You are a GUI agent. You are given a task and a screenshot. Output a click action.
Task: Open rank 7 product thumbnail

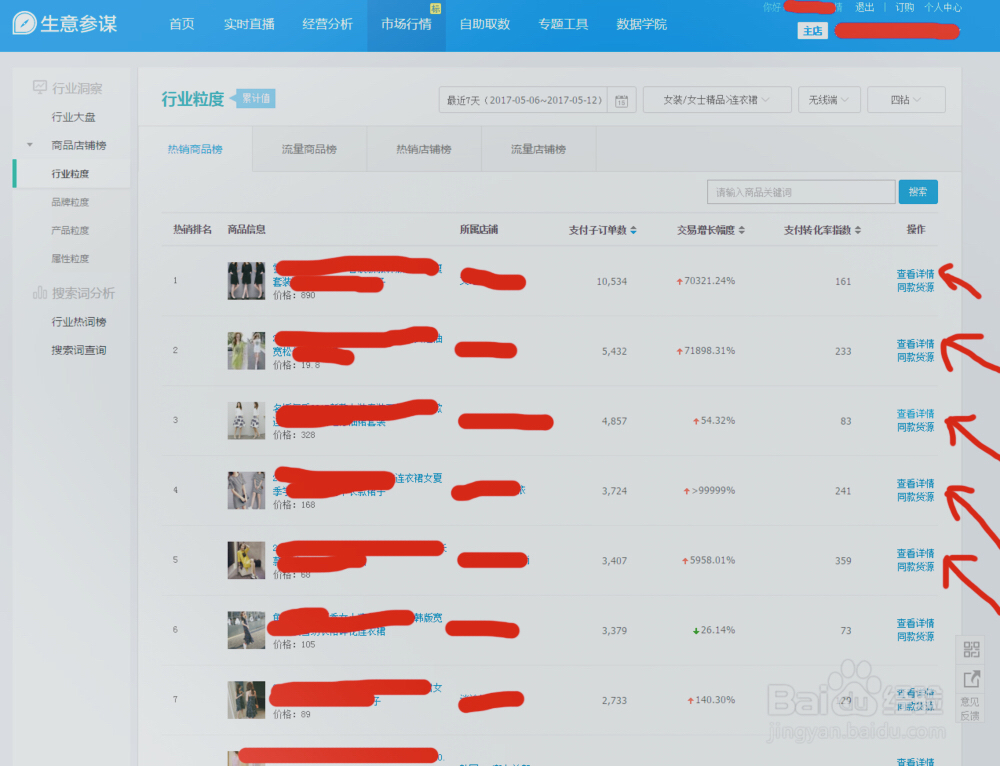[x=246, y=700]
